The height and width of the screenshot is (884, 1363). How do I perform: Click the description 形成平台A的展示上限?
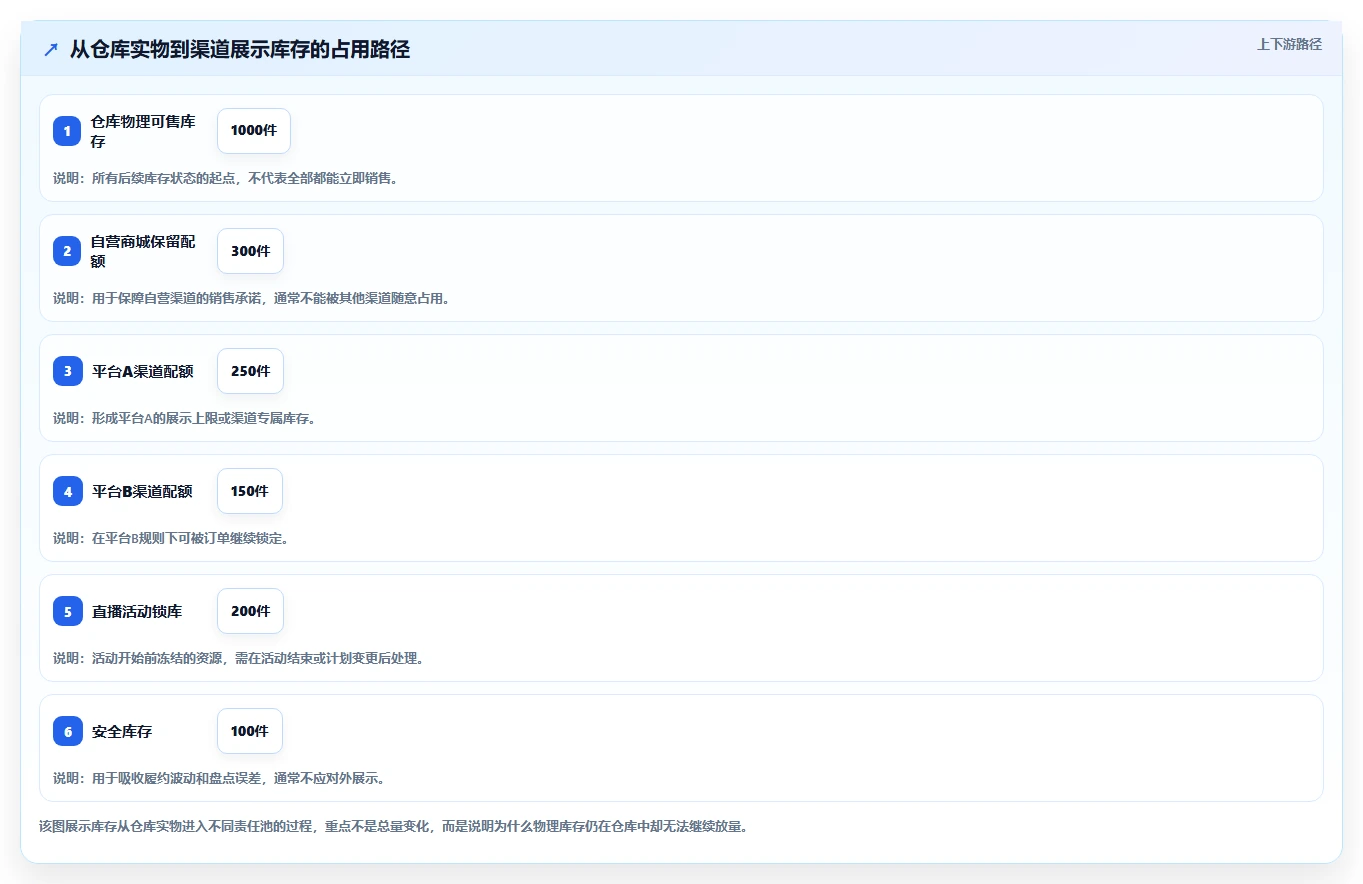click(x=185, y=418)
